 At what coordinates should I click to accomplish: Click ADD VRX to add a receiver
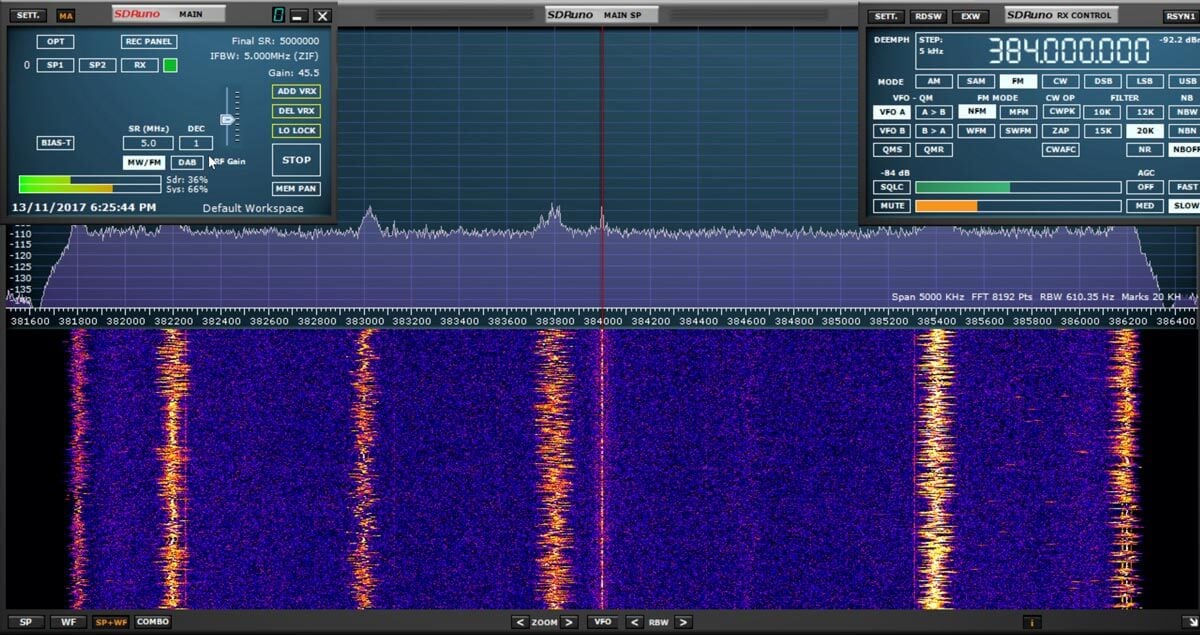tap(295, 91)
